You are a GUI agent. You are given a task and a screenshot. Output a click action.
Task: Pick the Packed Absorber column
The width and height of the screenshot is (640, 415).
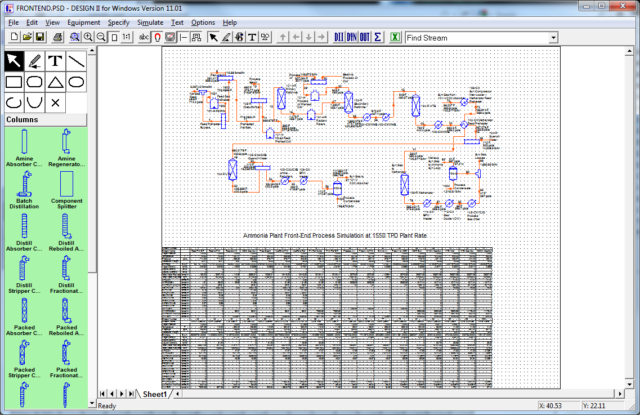[x=24, y=317]
